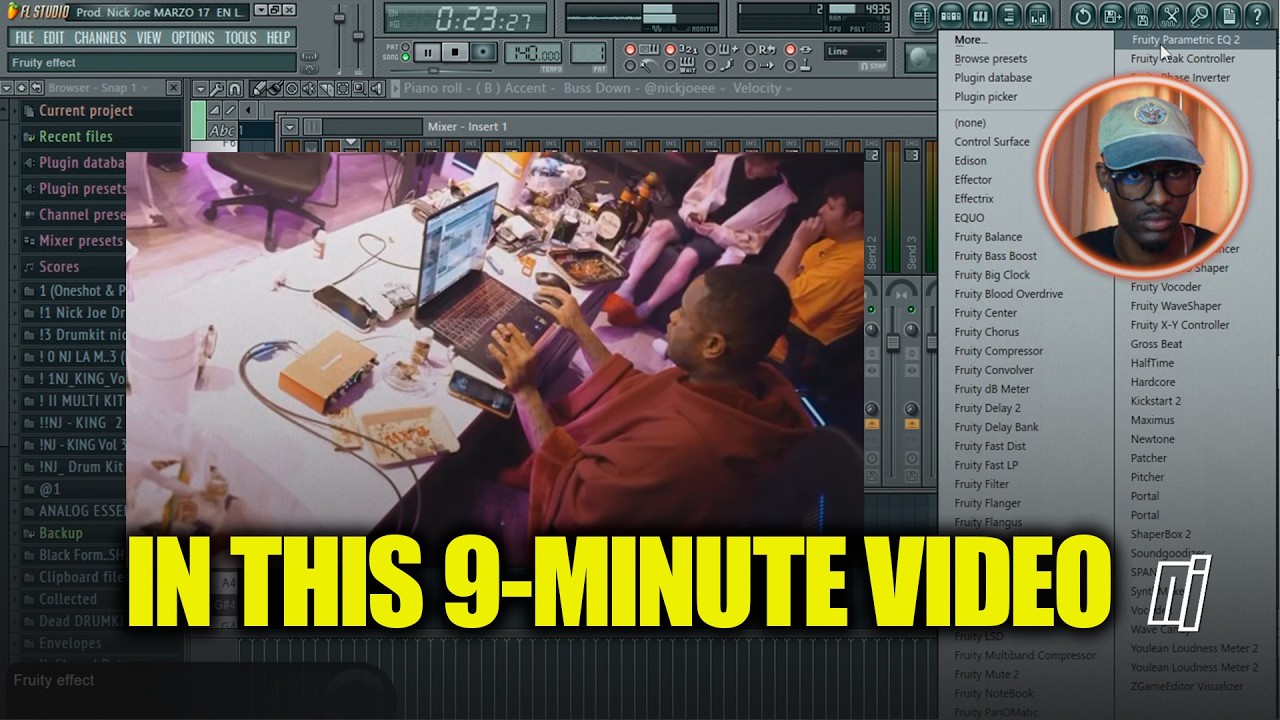Open the project info page icon
Image resolution: width=1280 pixels, height=720 pixels.
pyautogui.click(x=1227, y=16)
